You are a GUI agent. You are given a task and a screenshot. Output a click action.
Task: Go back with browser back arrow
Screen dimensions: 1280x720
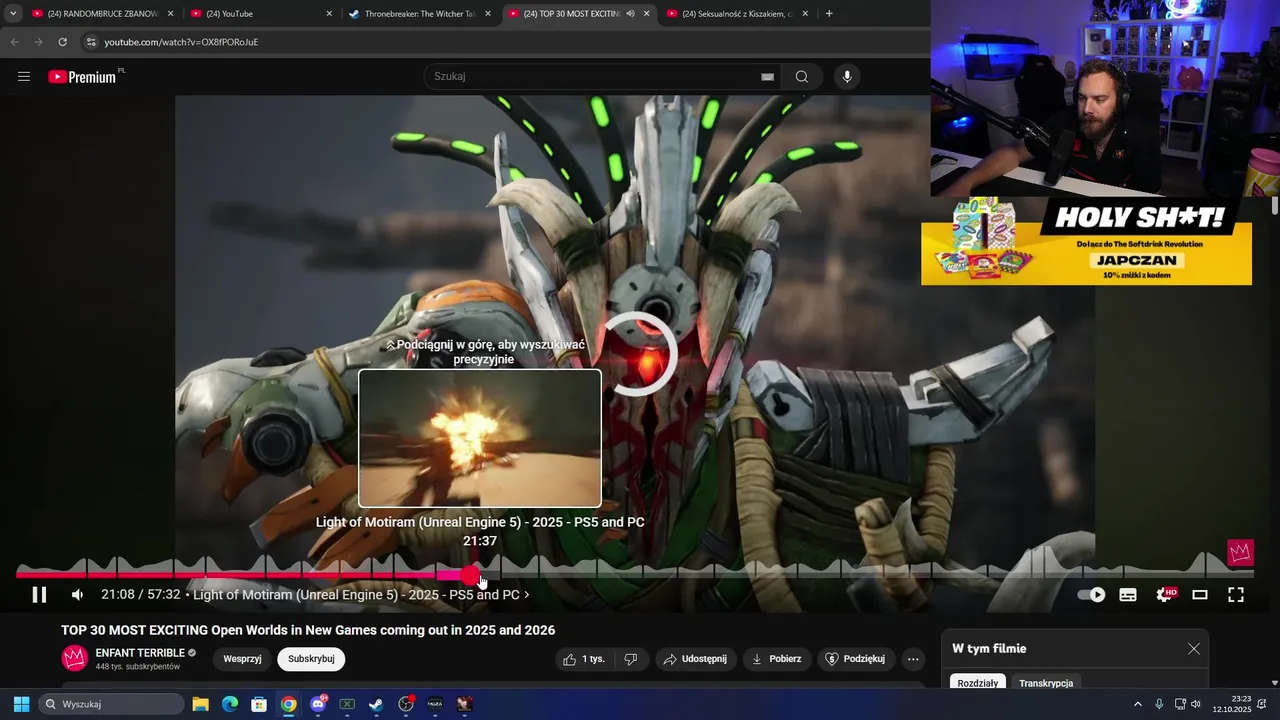coord(14,42)
